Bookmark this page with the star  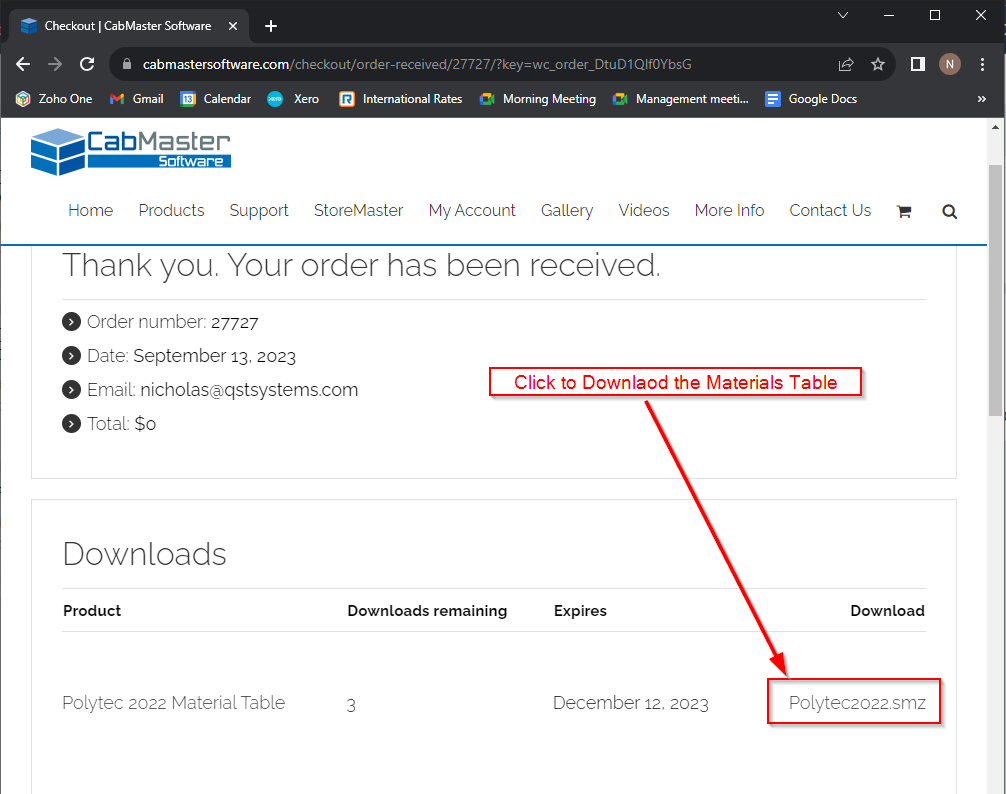point(878,64)
